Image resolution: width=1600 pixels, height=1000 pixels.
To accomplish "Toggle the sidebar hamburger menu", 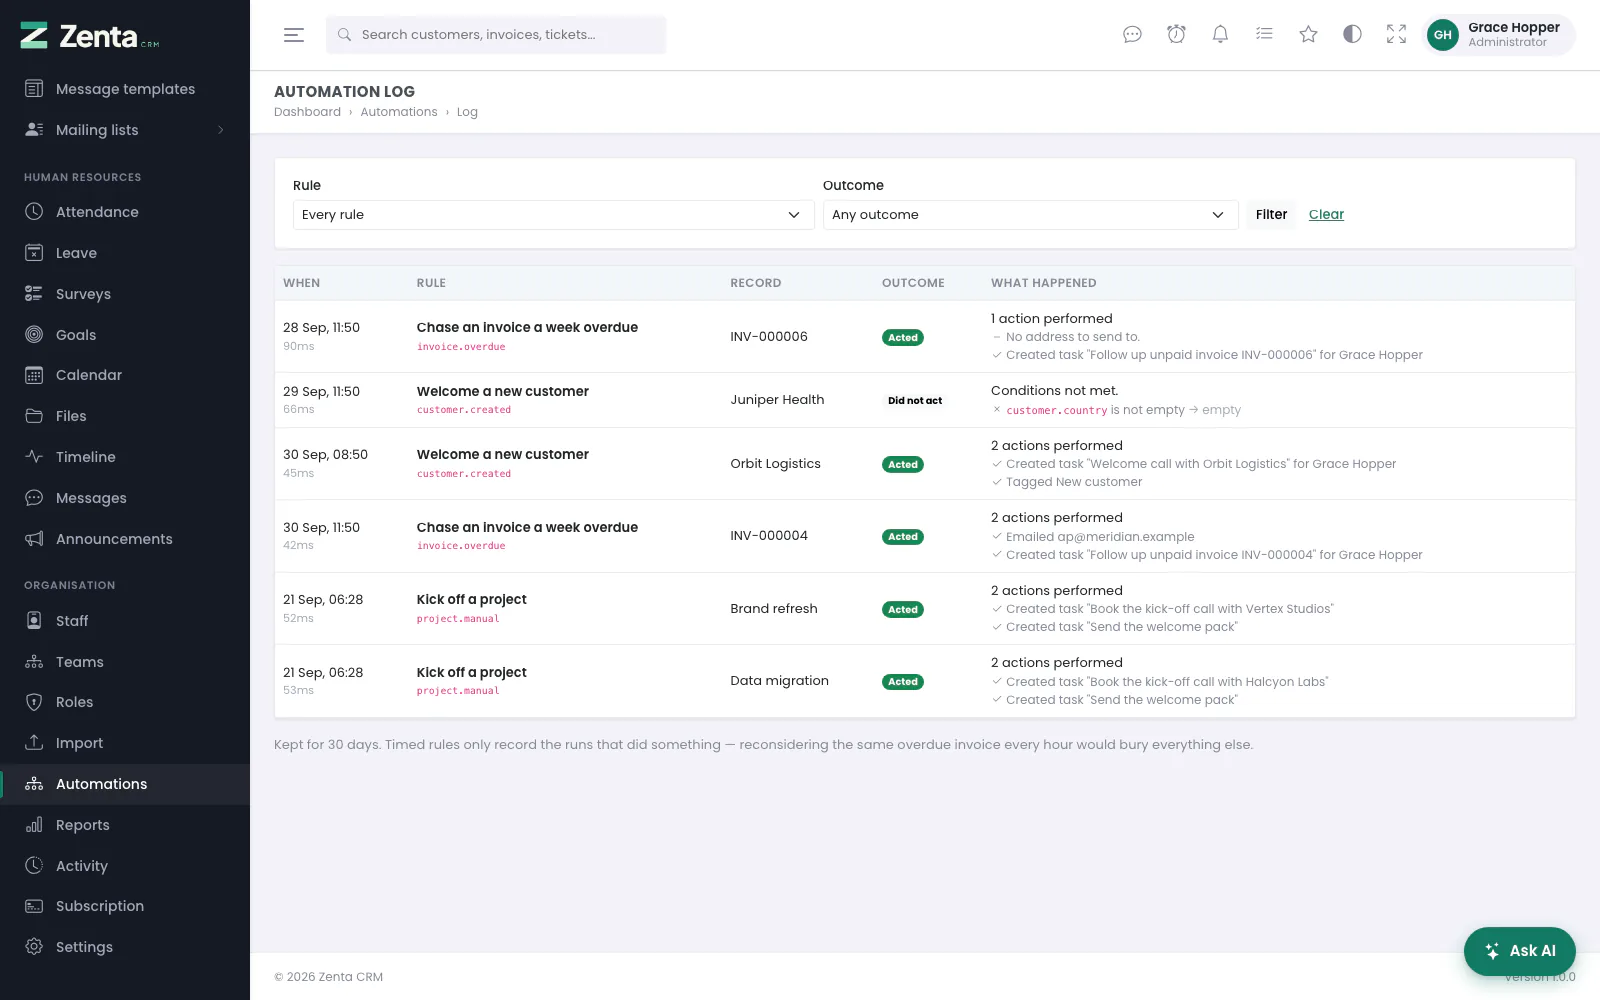I will (294, 35).
